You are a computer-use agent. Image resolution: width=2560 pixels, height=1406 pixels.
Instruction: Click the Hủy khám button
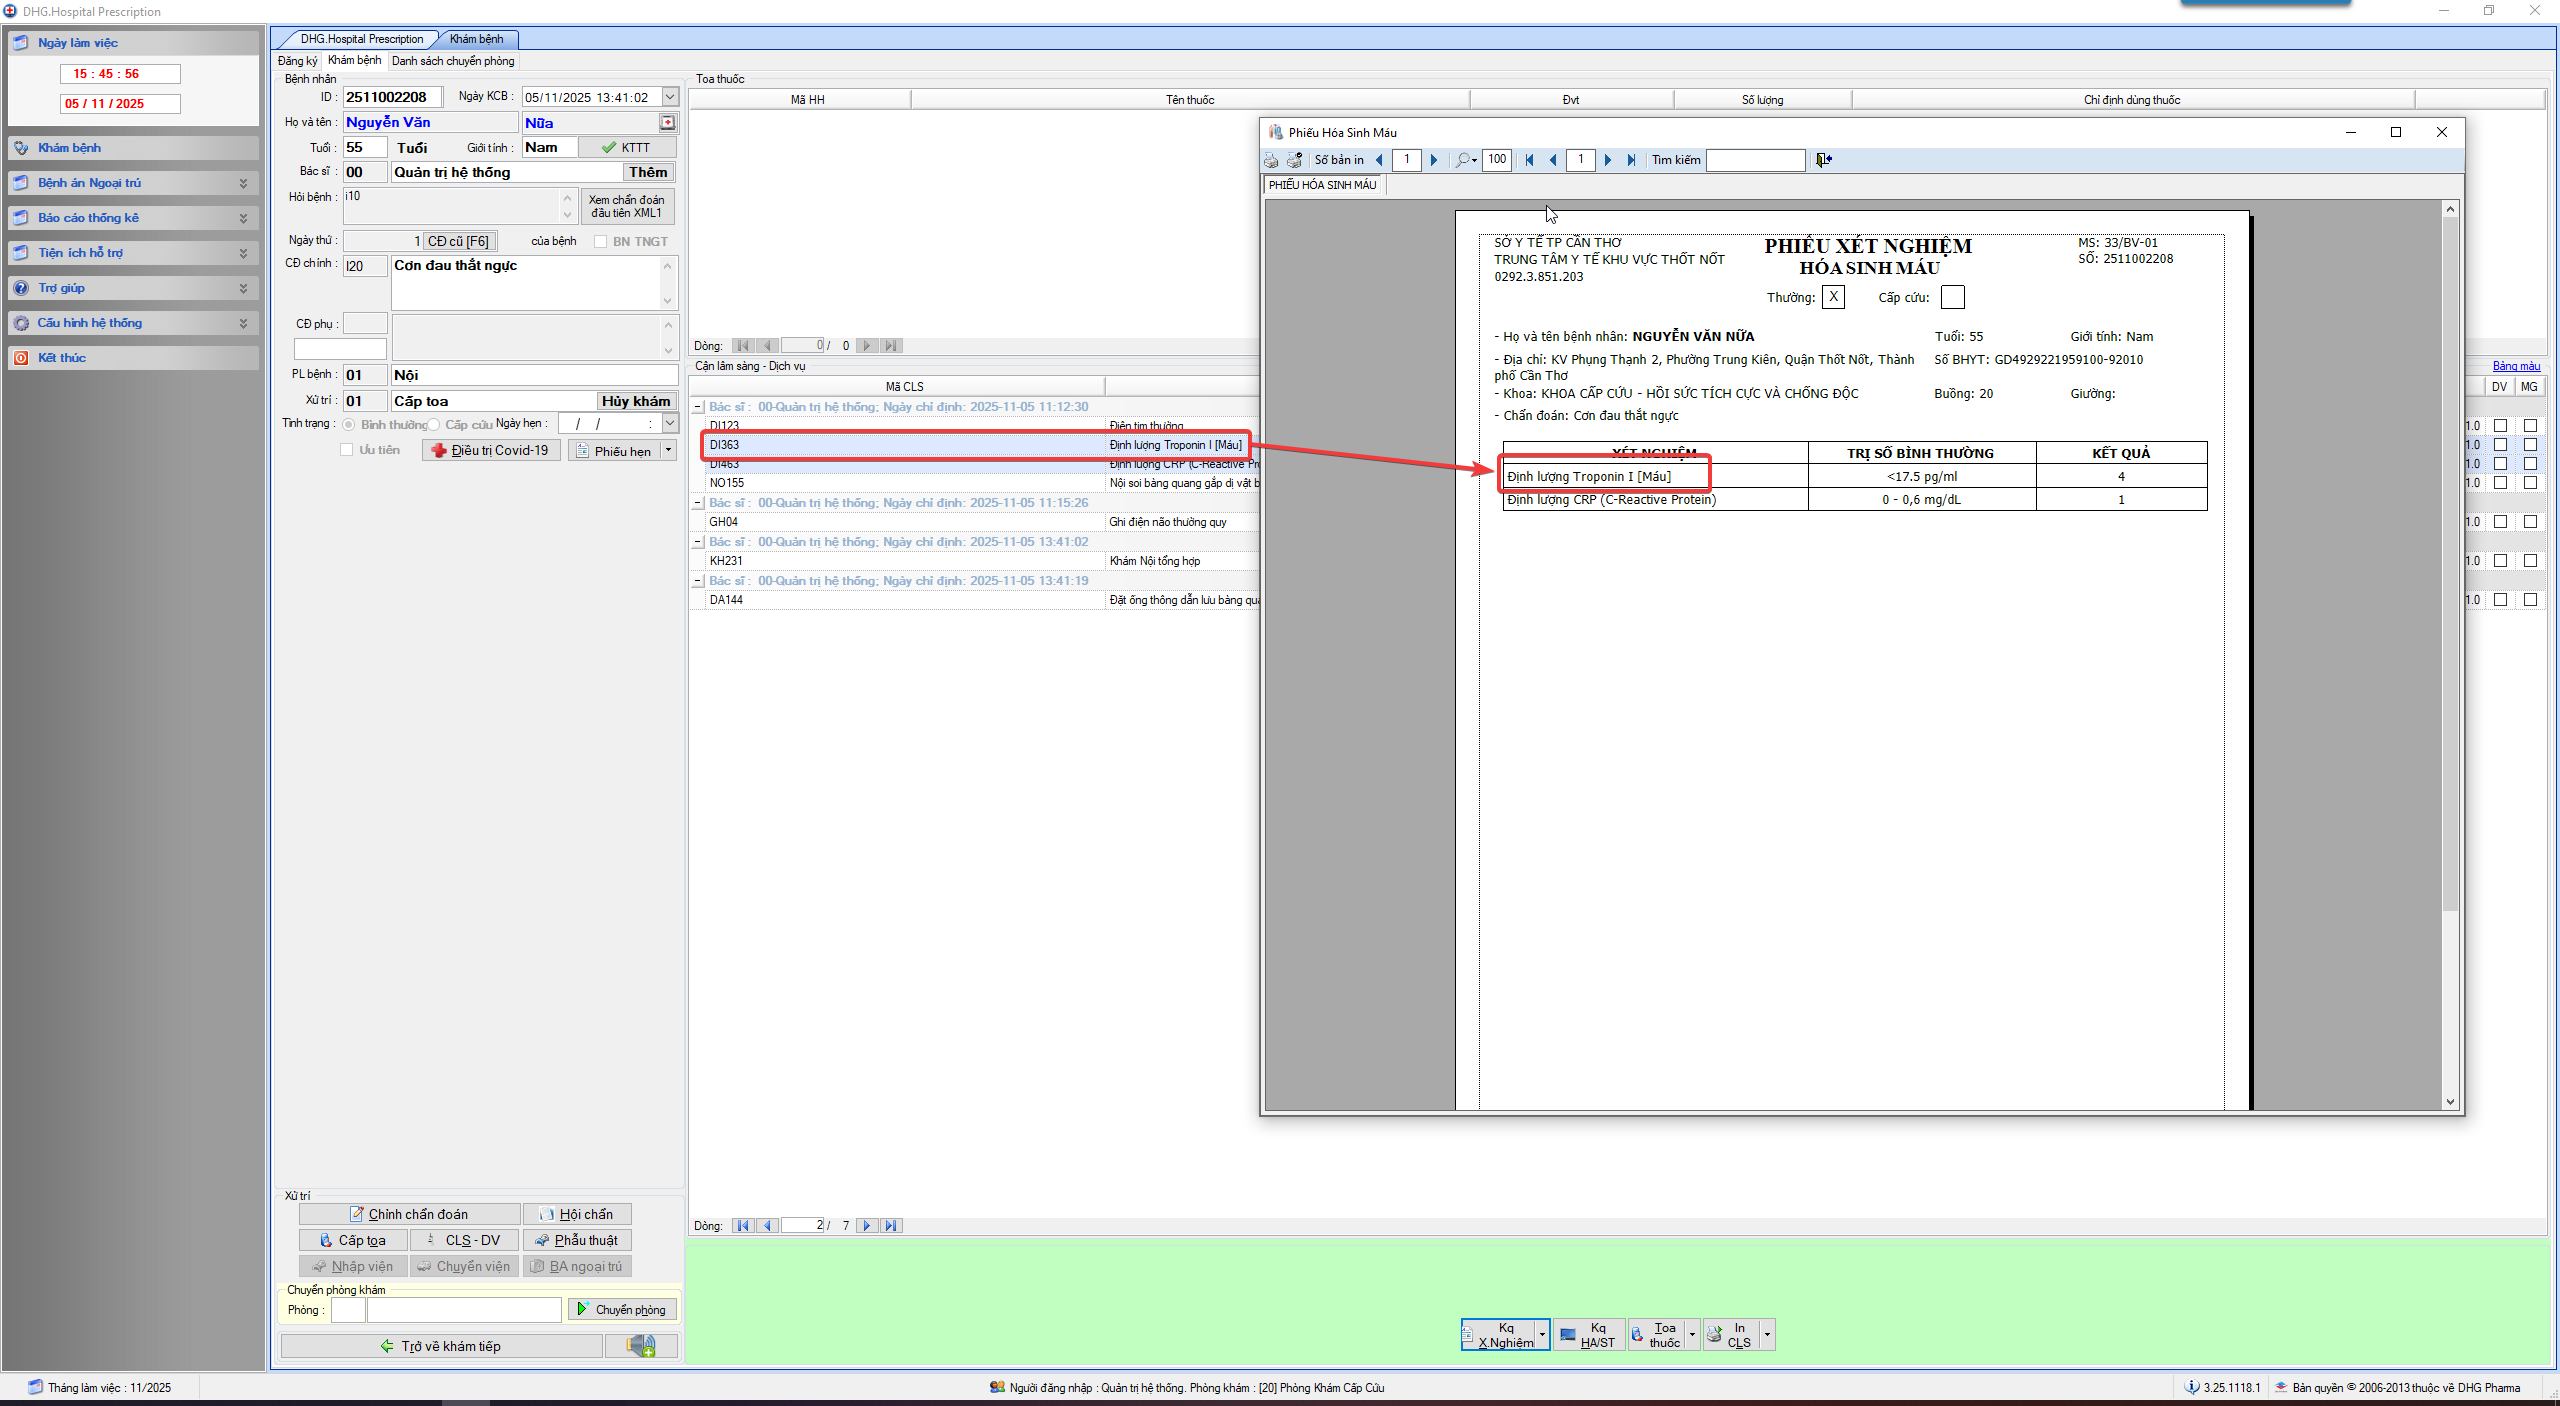tap(635, 401)
